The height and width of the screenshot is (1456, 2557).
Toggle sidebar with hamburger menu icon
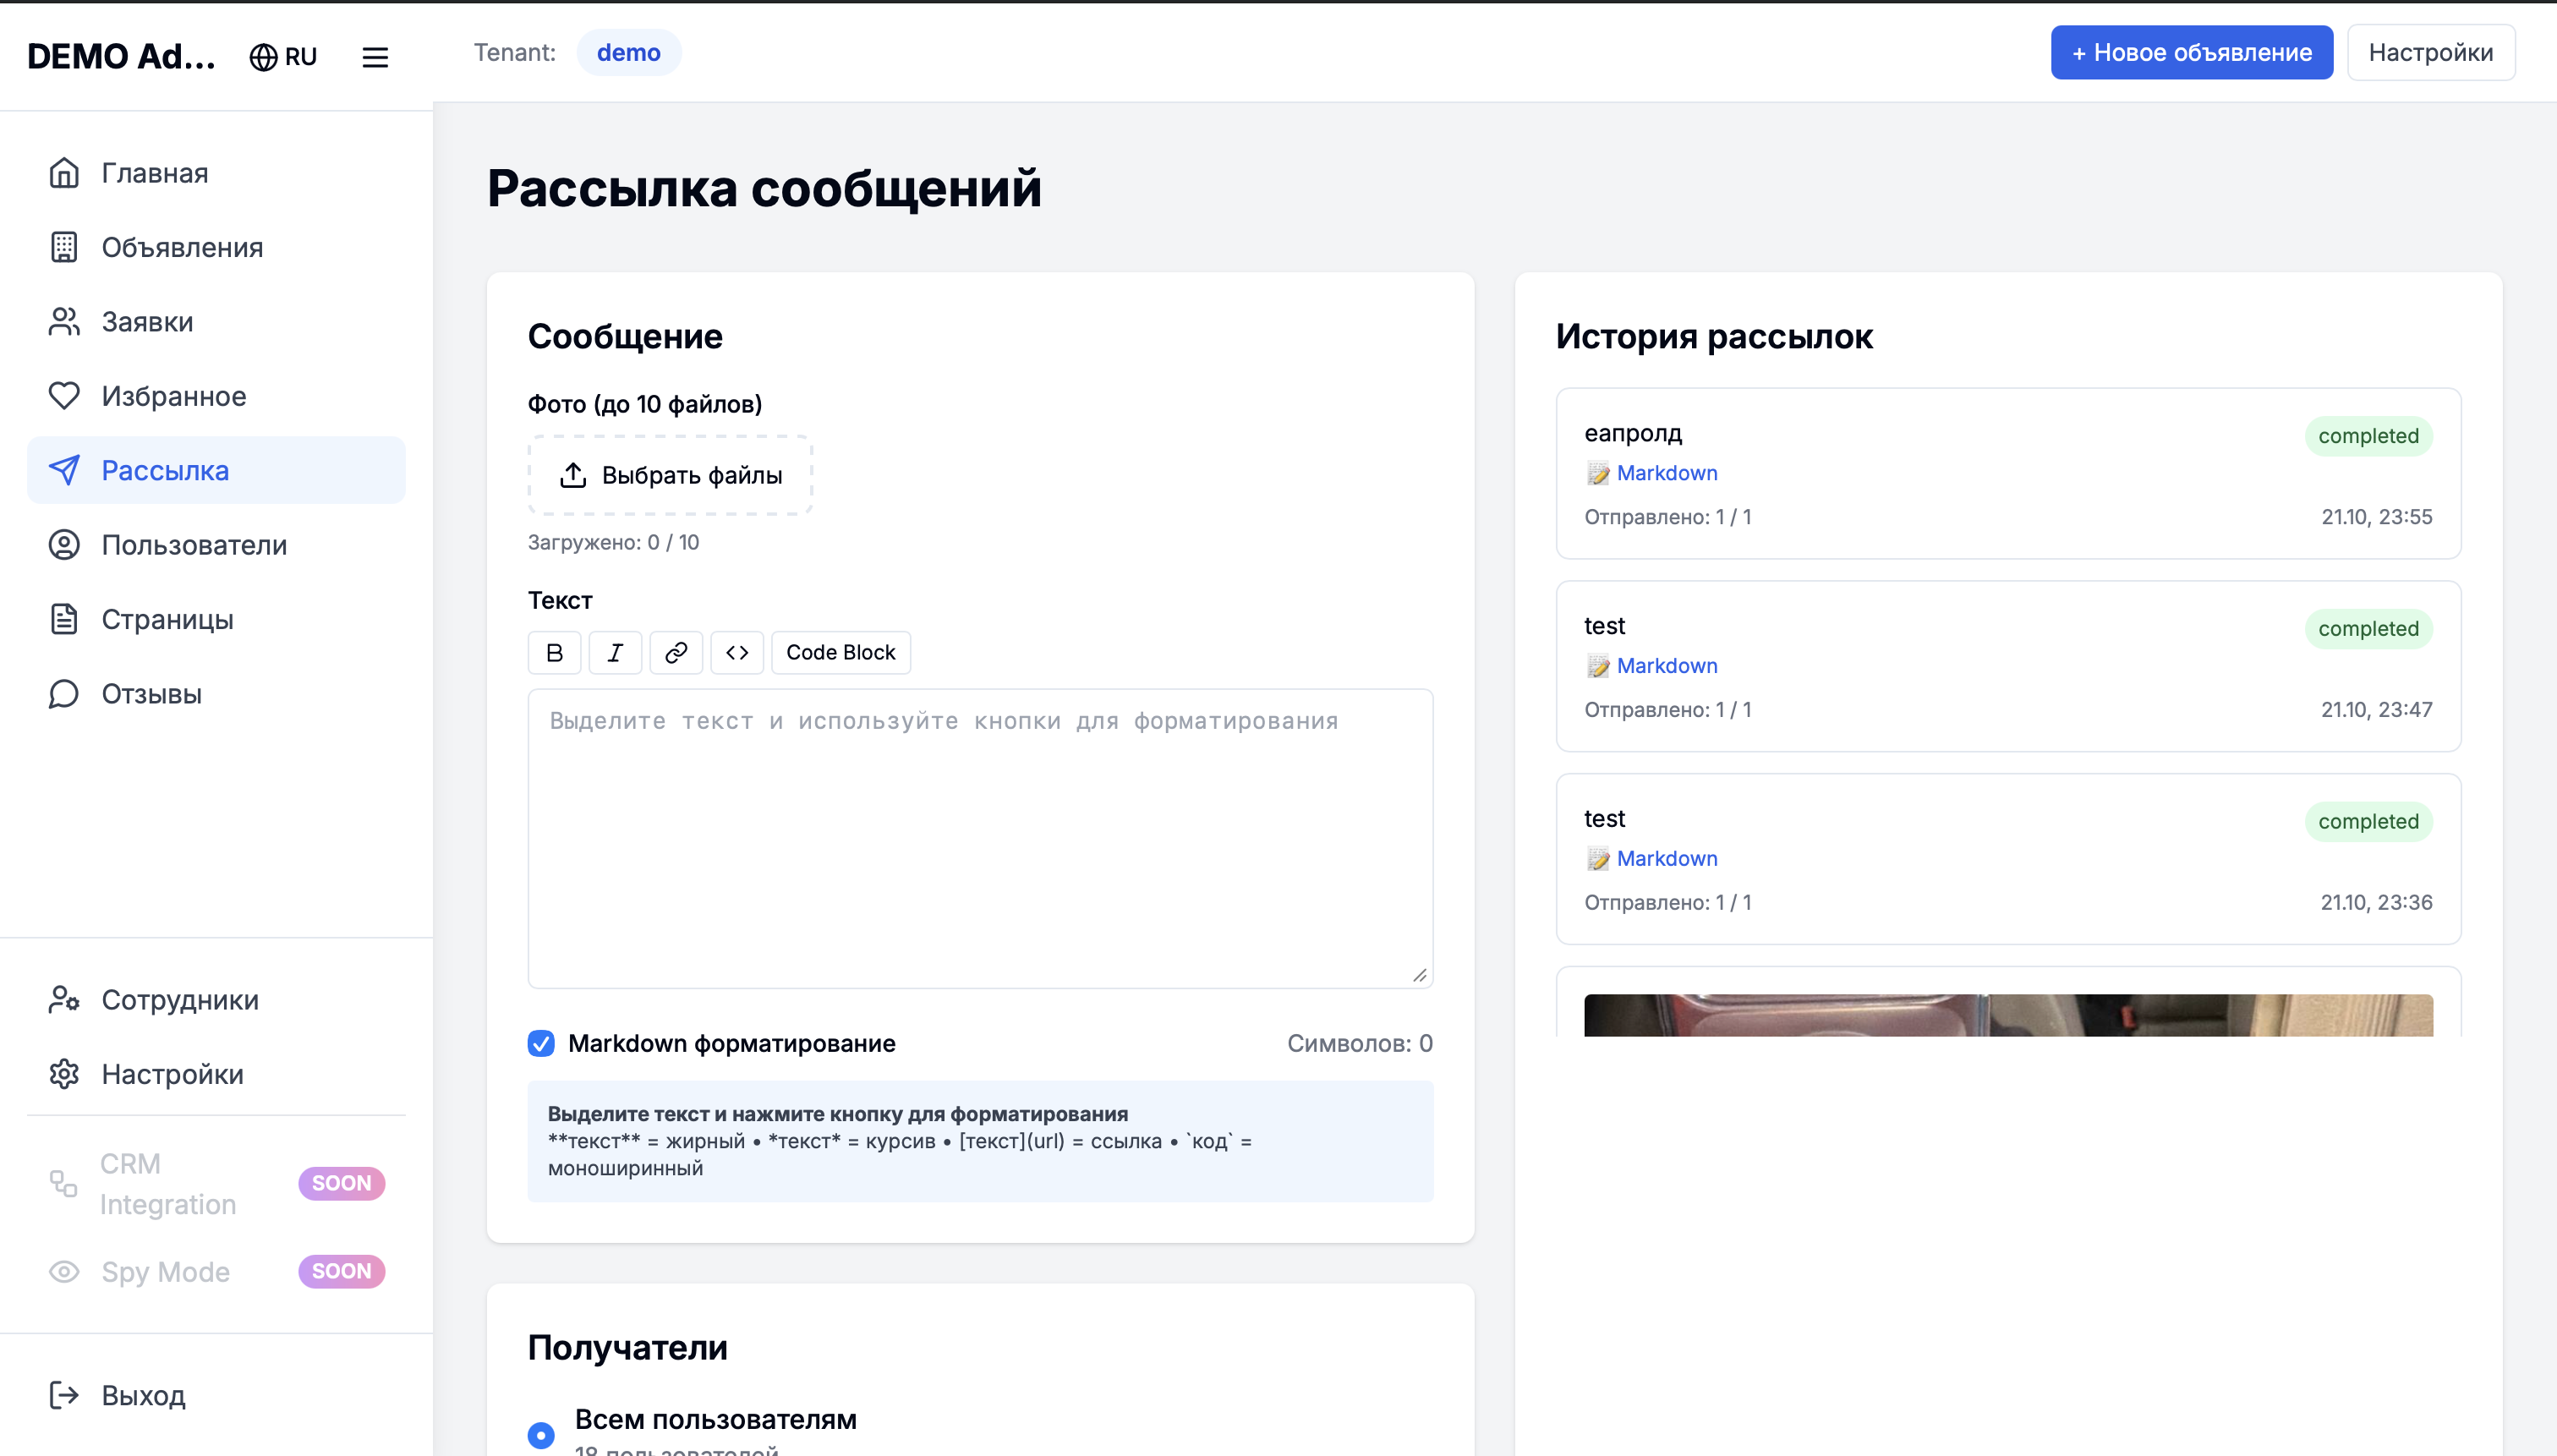[x=375, y=57]
